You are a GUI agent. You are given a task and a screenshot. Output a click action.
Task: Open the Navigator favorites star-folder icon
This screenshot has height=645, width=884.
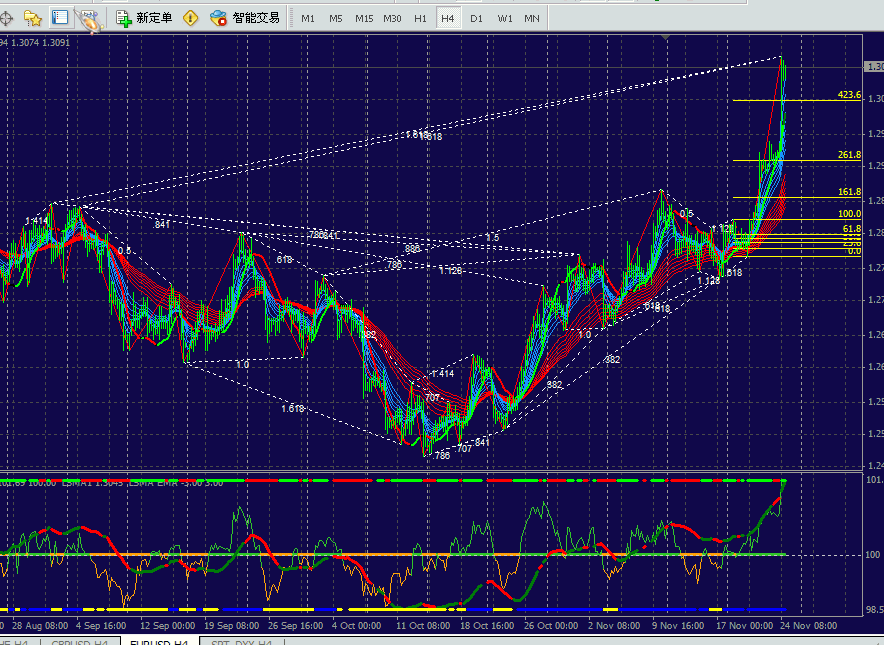(x=33, y=18)
